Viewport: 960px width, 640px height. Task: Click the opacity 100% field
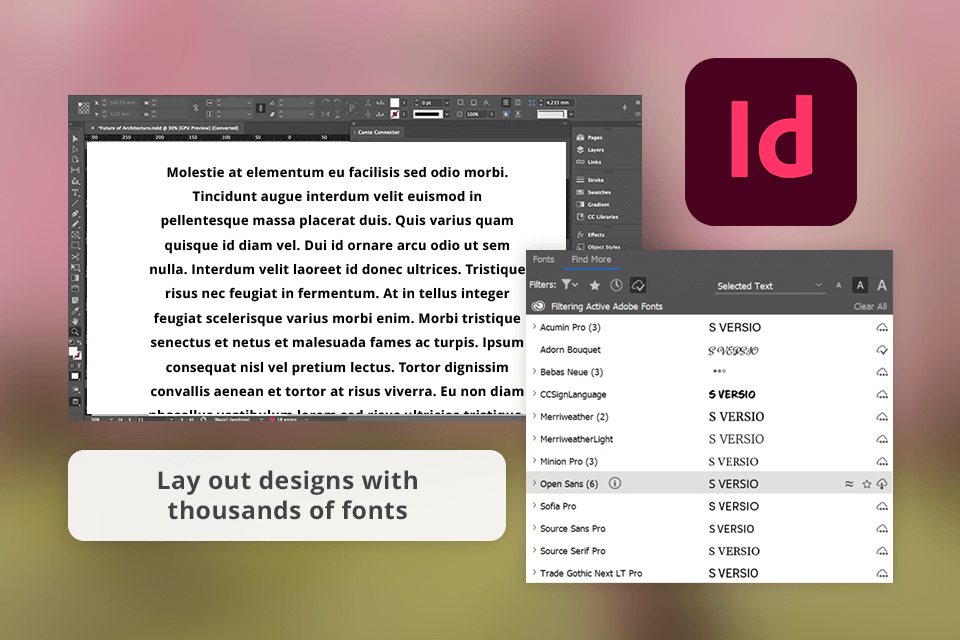[x=477, y=114]
